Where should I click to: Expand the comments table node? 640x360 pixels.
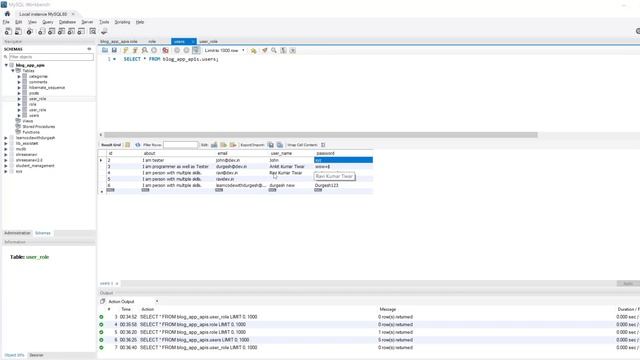(x=19, y=82)
